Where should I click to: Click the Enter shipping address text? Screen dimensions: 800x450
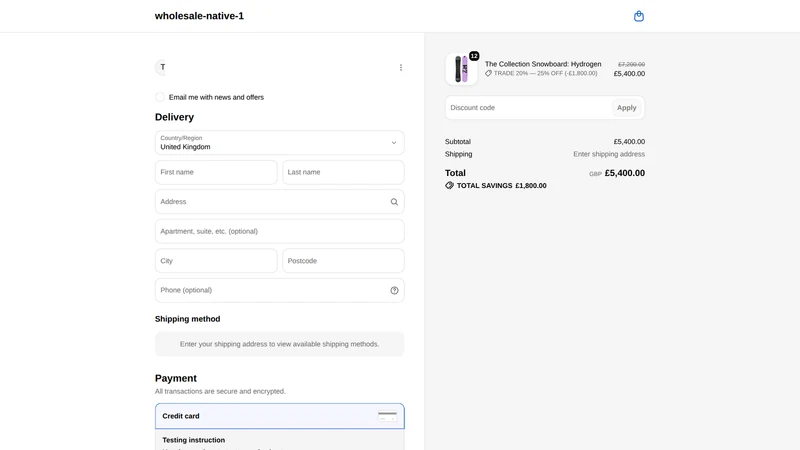tap(609, 154)
